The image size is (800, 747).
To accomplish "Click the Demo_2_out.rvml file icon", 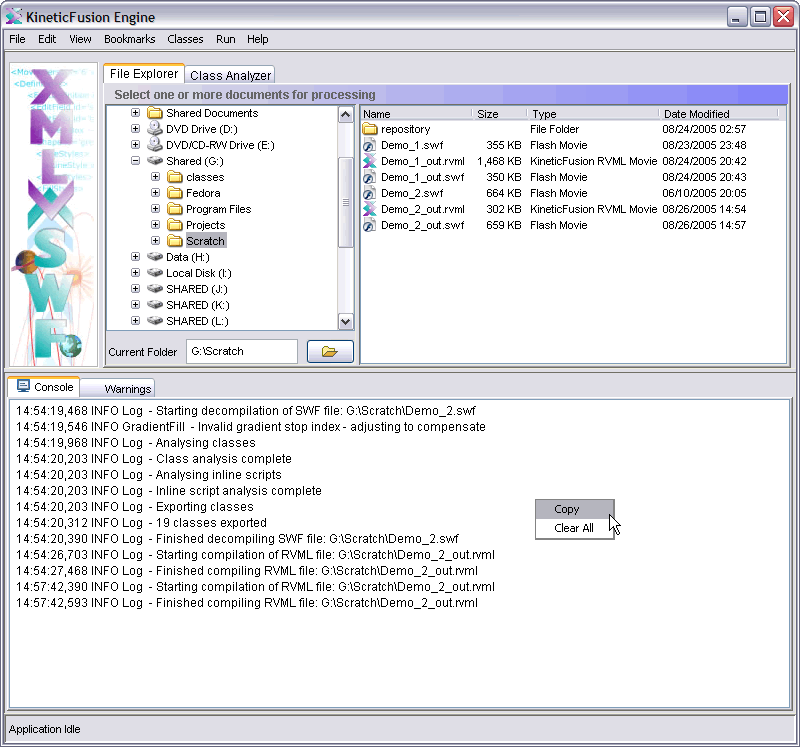I will coord(369,209).
